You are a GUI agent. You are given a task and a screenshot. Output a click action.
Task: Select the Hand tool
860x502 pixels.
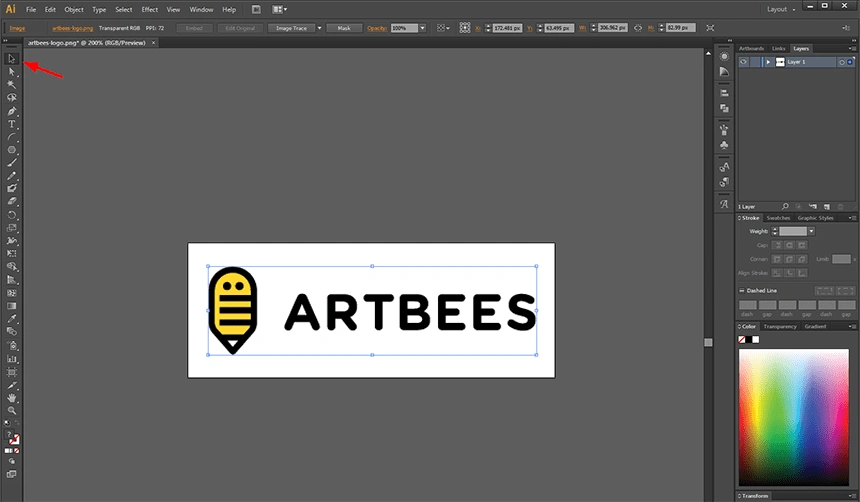pos(12,397)
